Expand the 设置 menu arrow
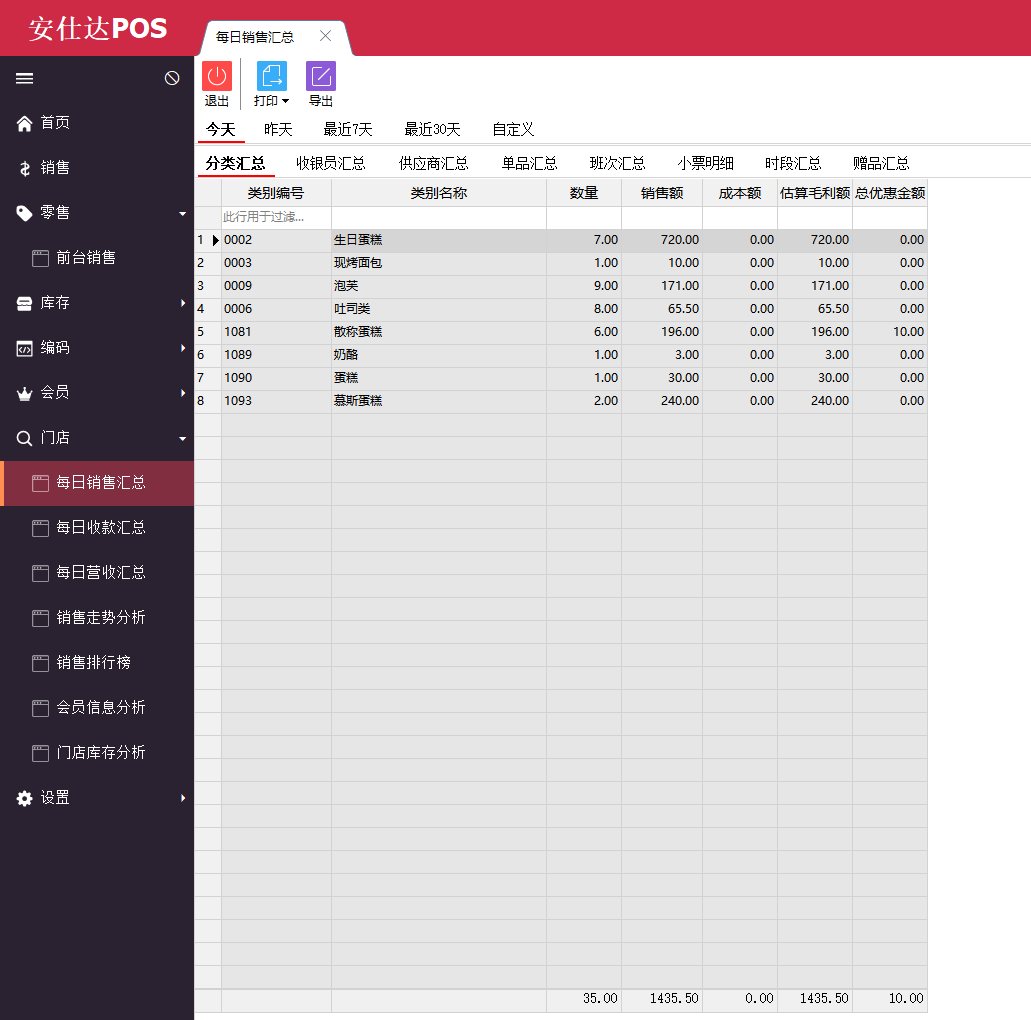The image size is (1031, 1020). point(183,798)
